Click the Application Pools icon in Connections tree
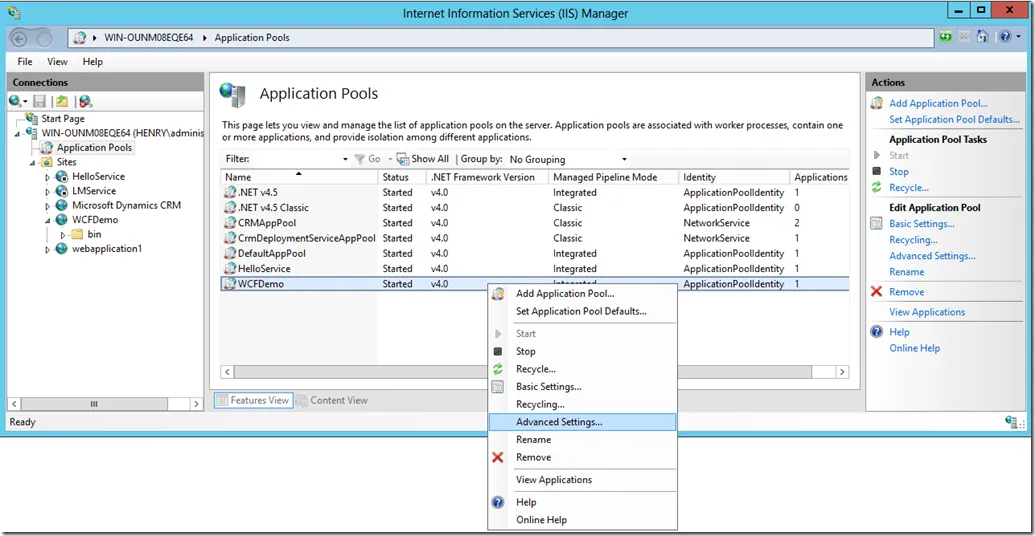 [x=46, y=147]
